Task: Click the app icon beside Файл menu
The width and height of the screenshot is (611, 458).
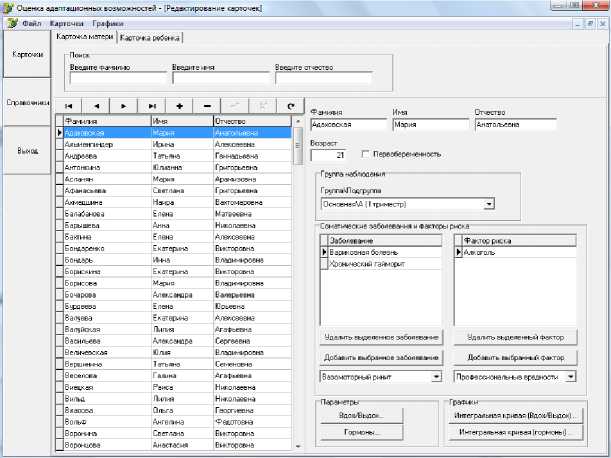Action: (11, 20)
